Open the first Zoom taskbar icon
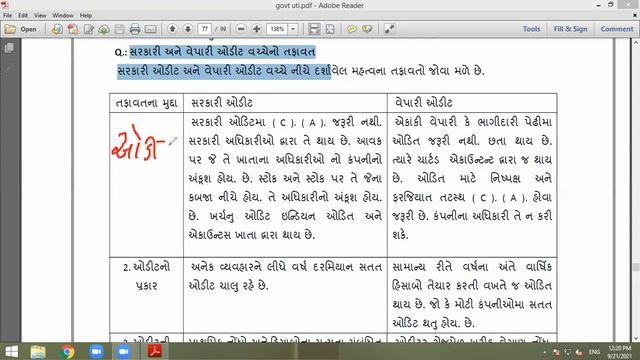 point(96,351)
